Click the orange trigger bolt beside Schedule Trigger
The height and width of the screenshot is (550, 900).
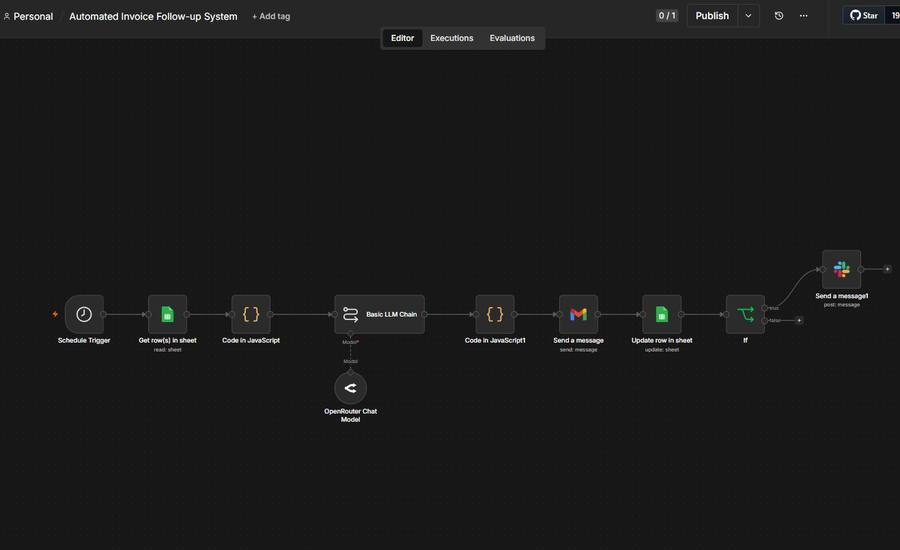[55, 314]
